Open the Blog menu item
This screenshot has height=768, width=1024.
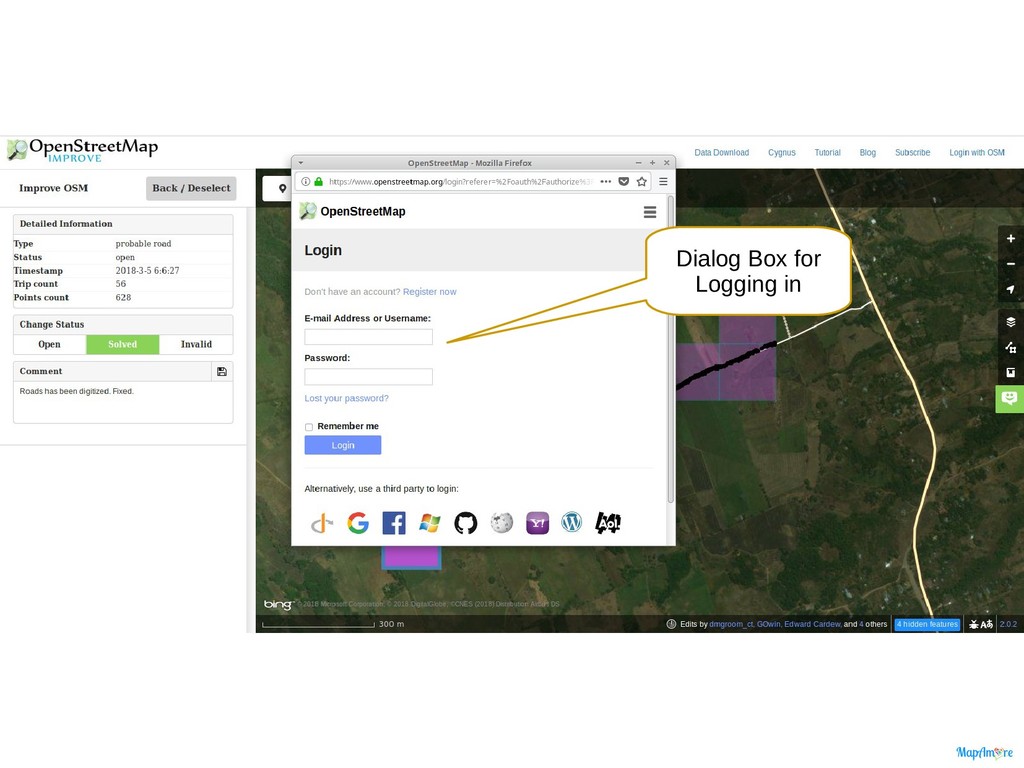click(868, 152)
